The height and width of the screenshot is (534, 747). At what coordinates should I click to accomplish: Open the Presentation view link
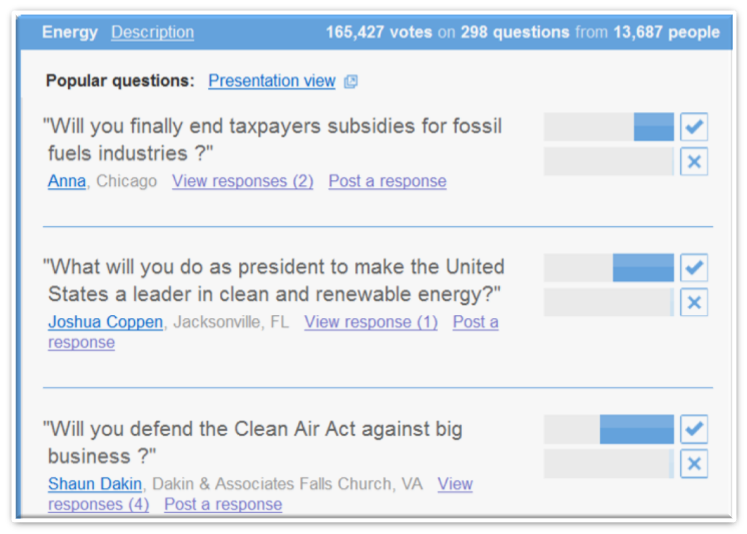pyautogui.click(x=271, y=81)
